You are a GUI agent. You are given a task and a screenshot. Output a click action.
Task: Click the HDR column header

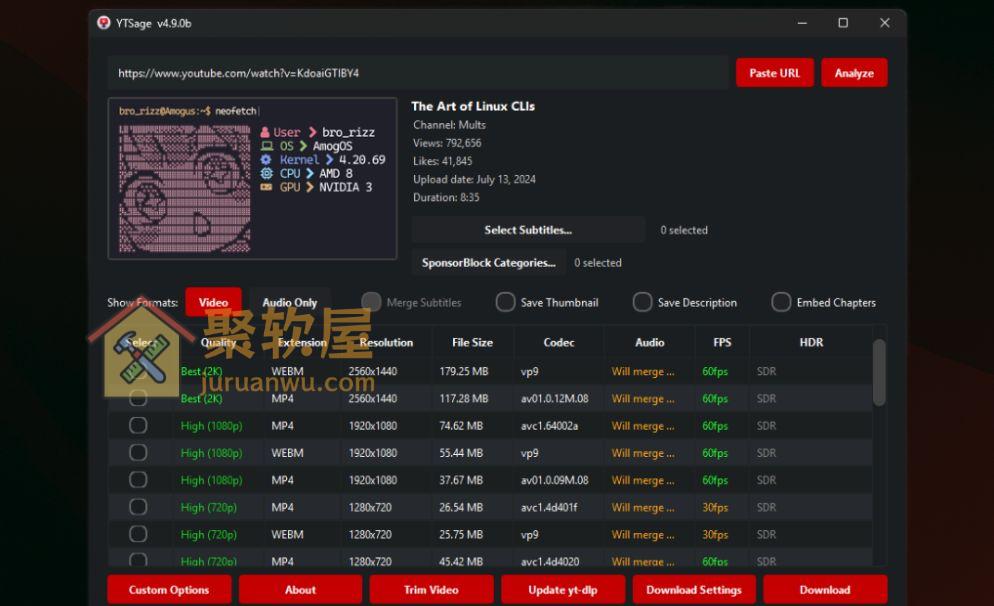point(811,342)
